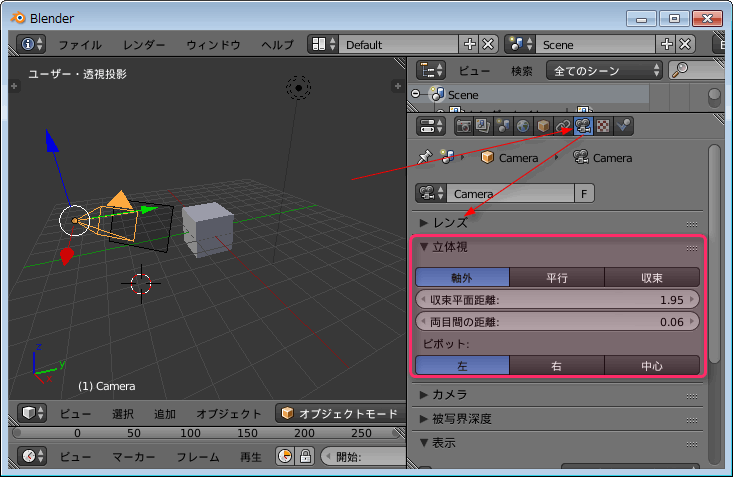Click Camera object in breadcrumb
Image resolution: width=733 pixels, height=477 pixels.
[x=510, y=158]
